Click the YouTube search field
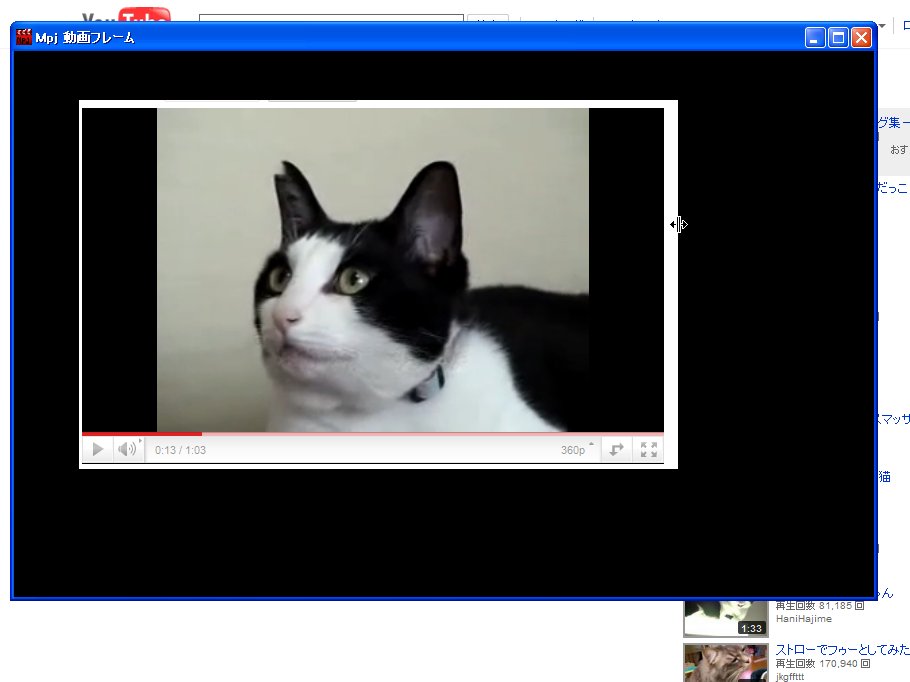The height and width of the screenshot is (682, 910). click(x=331, y=19)
